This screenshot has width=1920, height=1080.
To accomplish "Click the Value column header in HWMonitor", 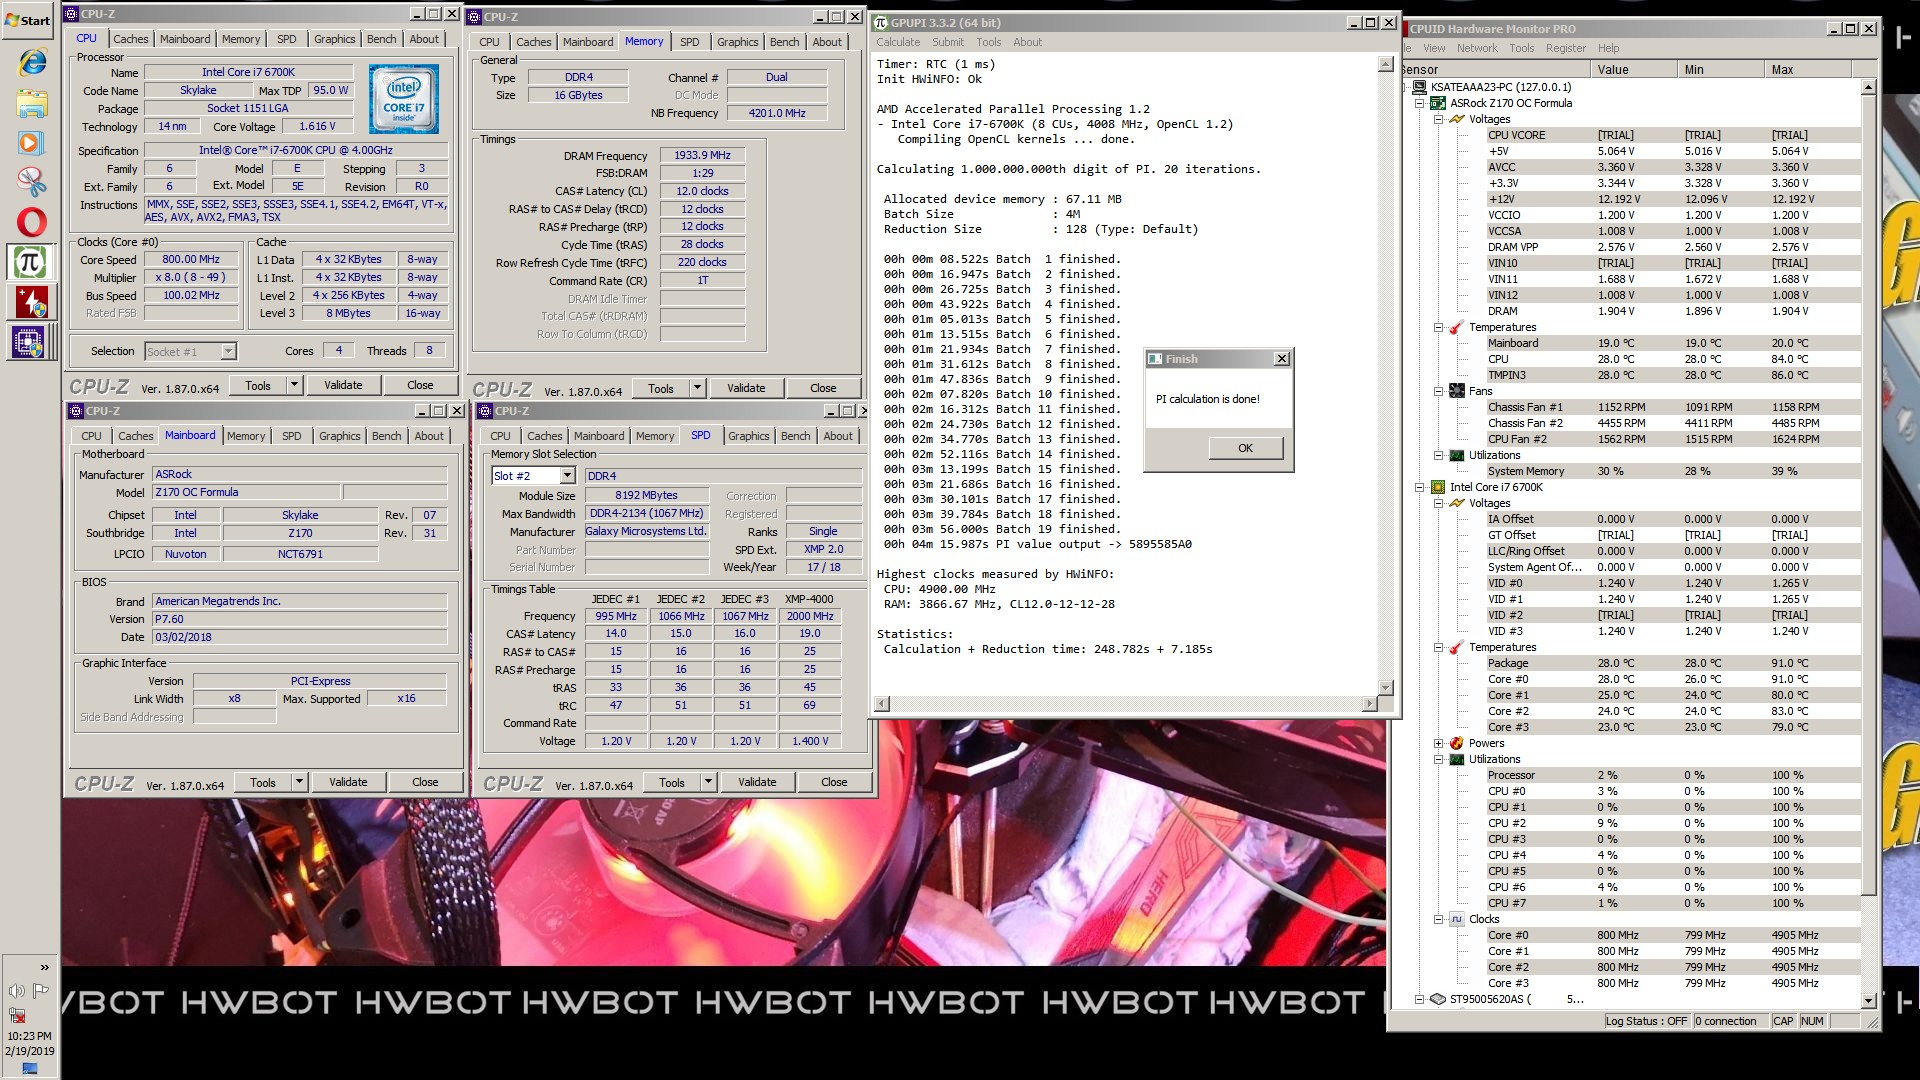I will 1634,69.
